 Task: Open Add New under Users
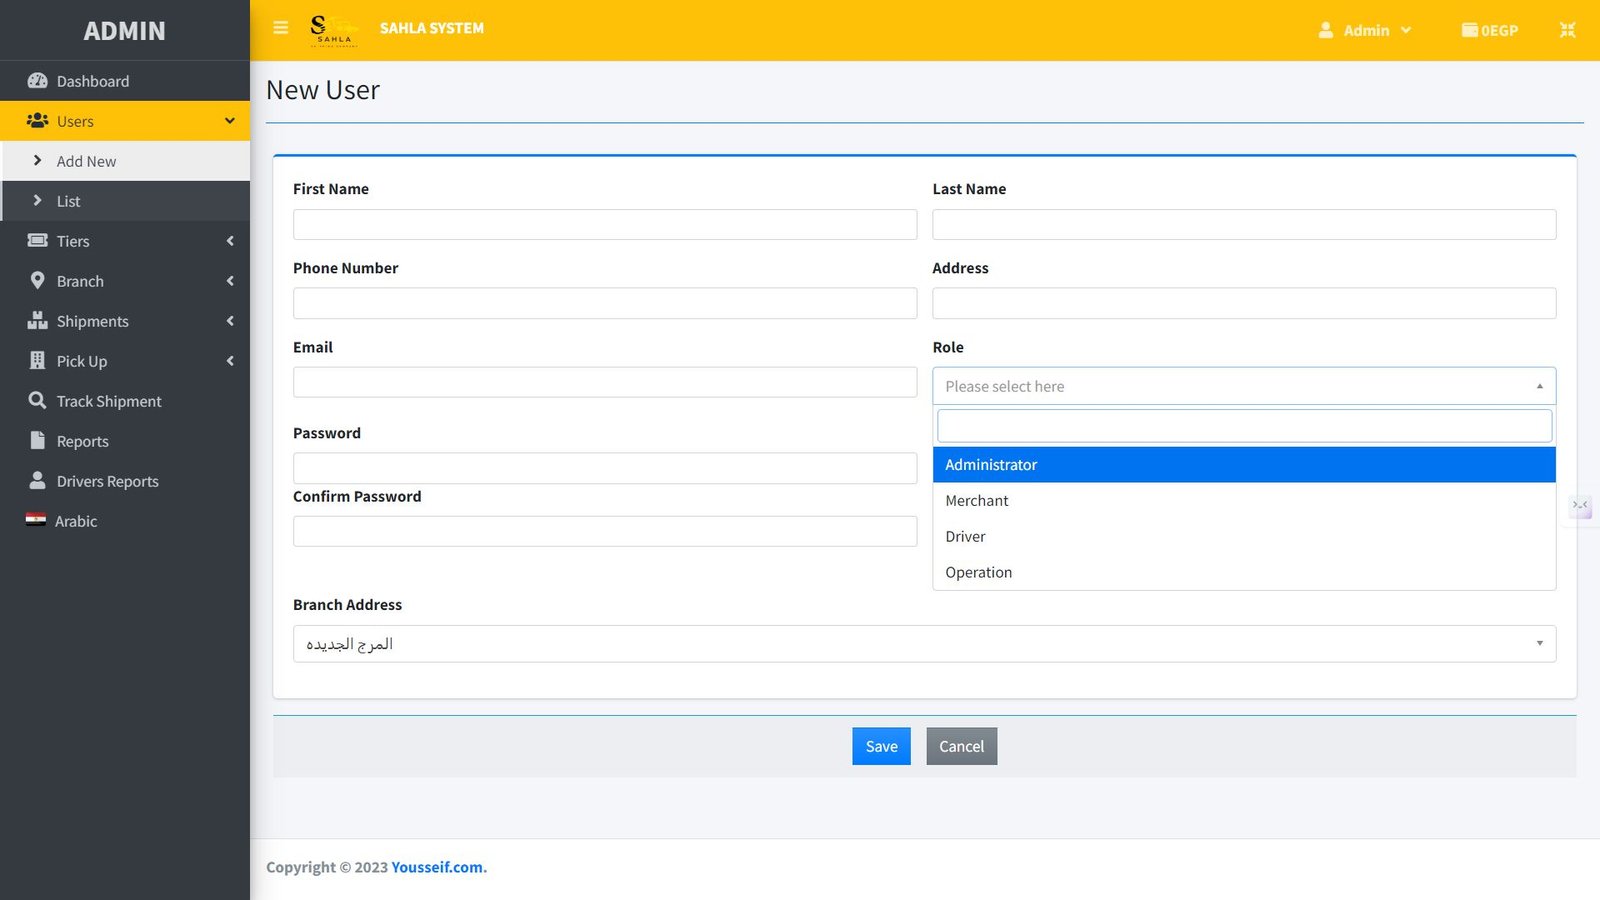click(x=125, y=161)
